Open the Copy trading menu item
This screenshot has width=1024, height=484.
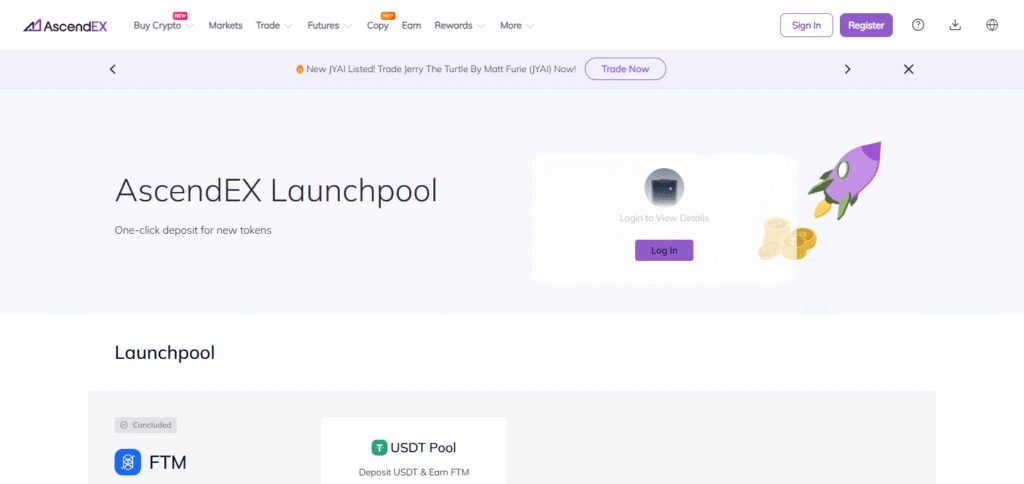(x=377, y=25)
